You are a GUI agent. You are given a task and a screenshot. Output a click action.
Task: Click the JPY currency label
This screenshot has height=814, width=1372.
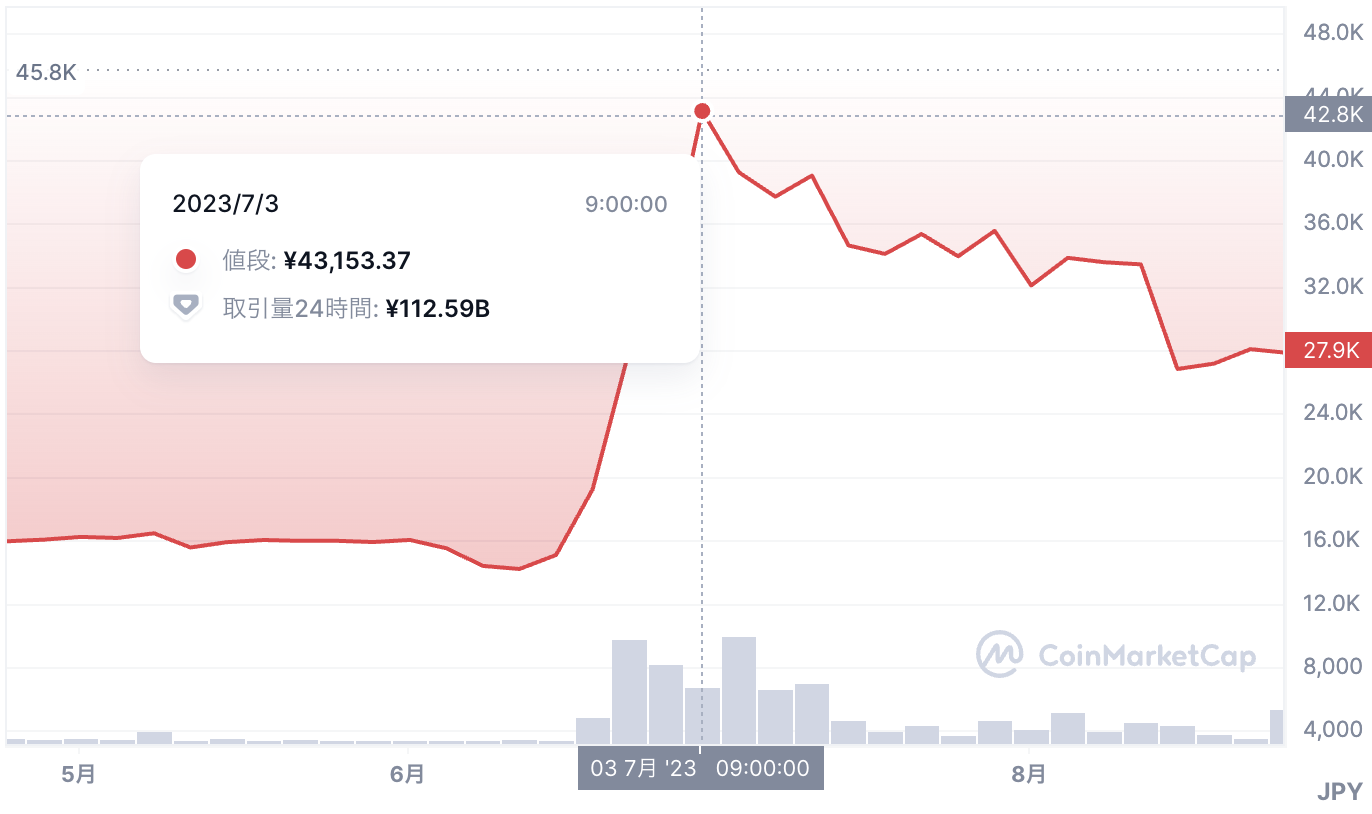pos(1339,792)
